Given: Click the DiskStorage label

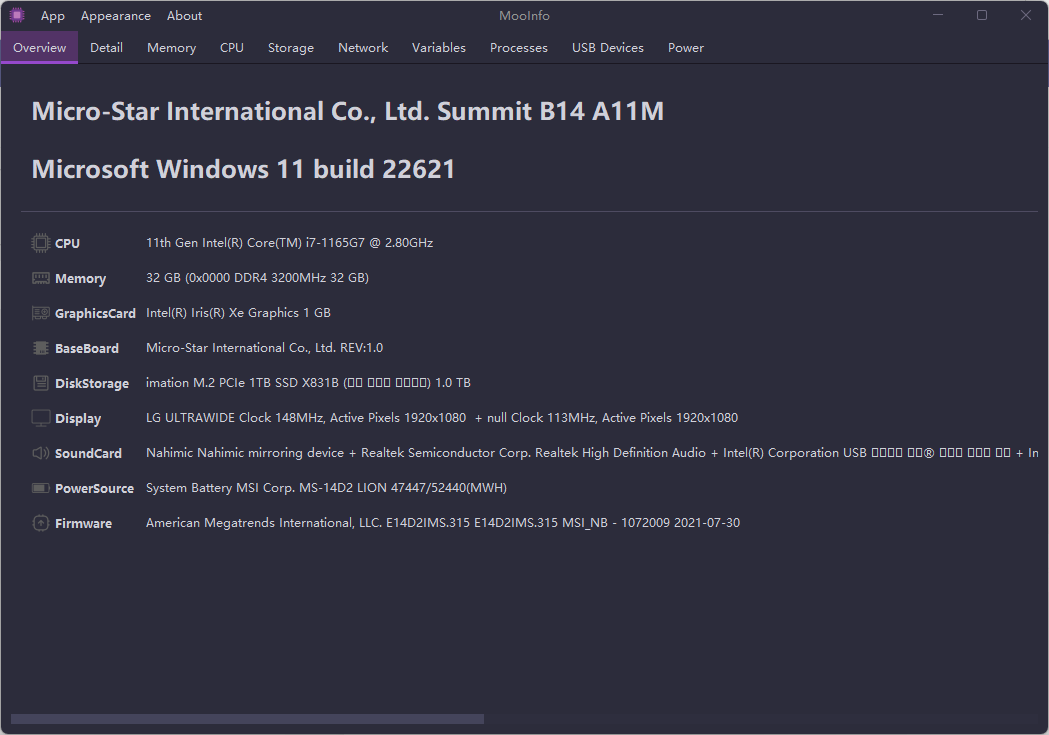Looking at the screenshot, I should (x=92, y=384).
